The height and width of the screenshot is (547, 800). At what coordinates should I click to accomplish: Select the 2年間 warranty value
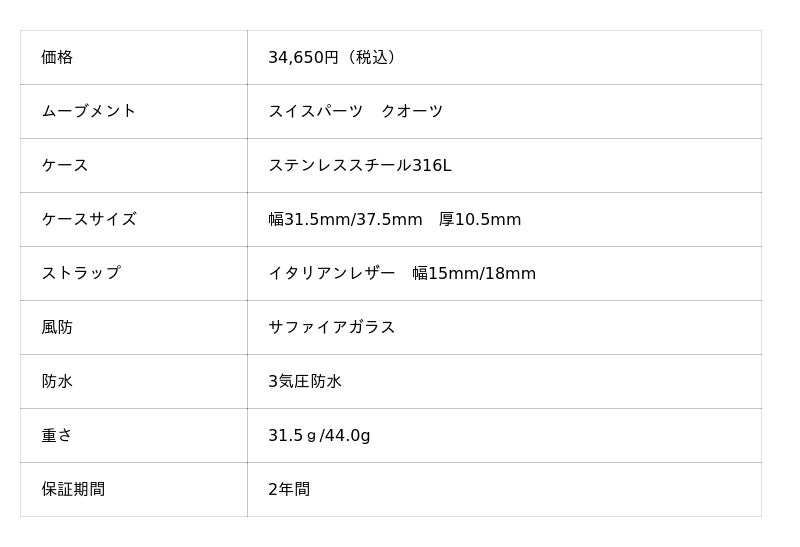coord(289,490)
